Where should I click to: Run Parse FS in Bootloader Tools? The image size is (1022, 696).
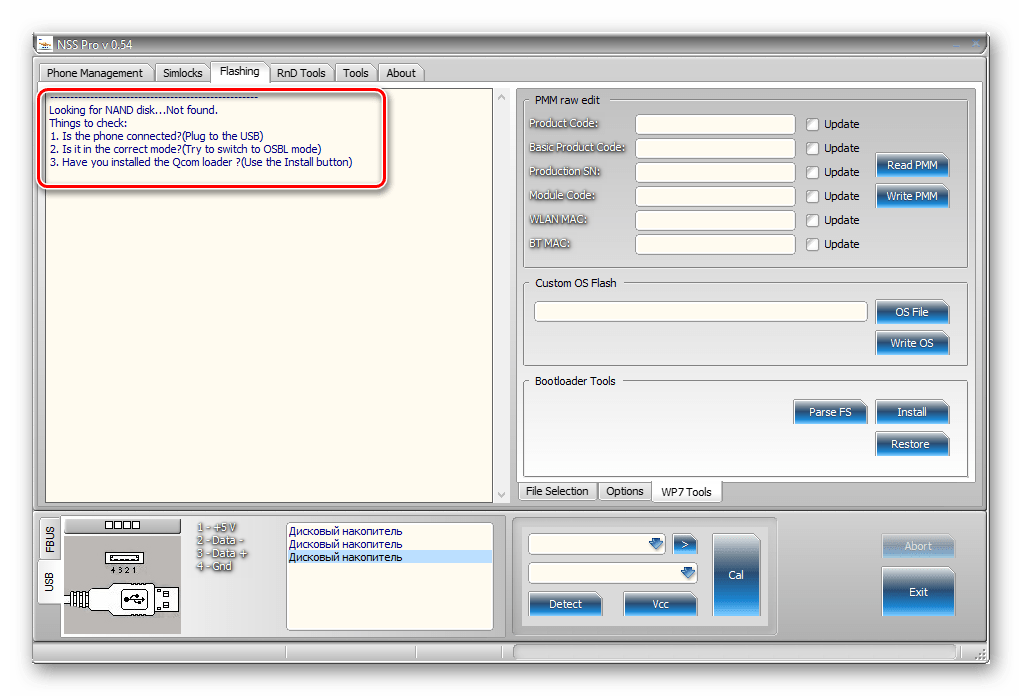(x=830, y=412)
